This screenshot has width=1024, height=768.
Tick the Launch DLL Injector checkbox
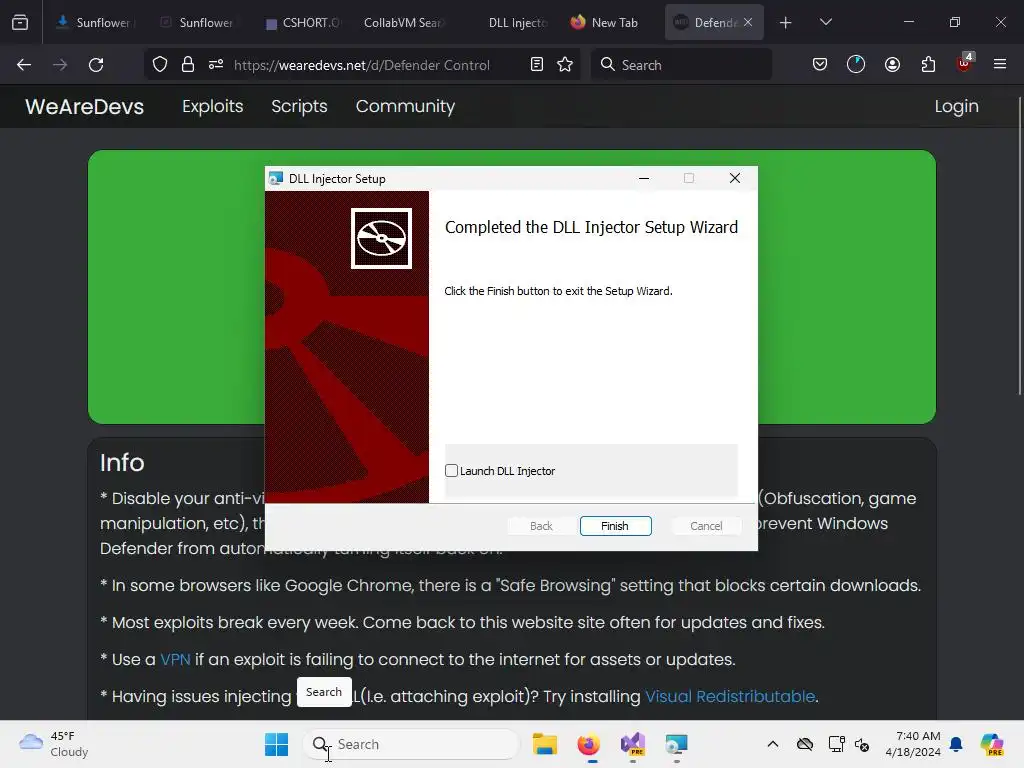[x=451, y=470]
